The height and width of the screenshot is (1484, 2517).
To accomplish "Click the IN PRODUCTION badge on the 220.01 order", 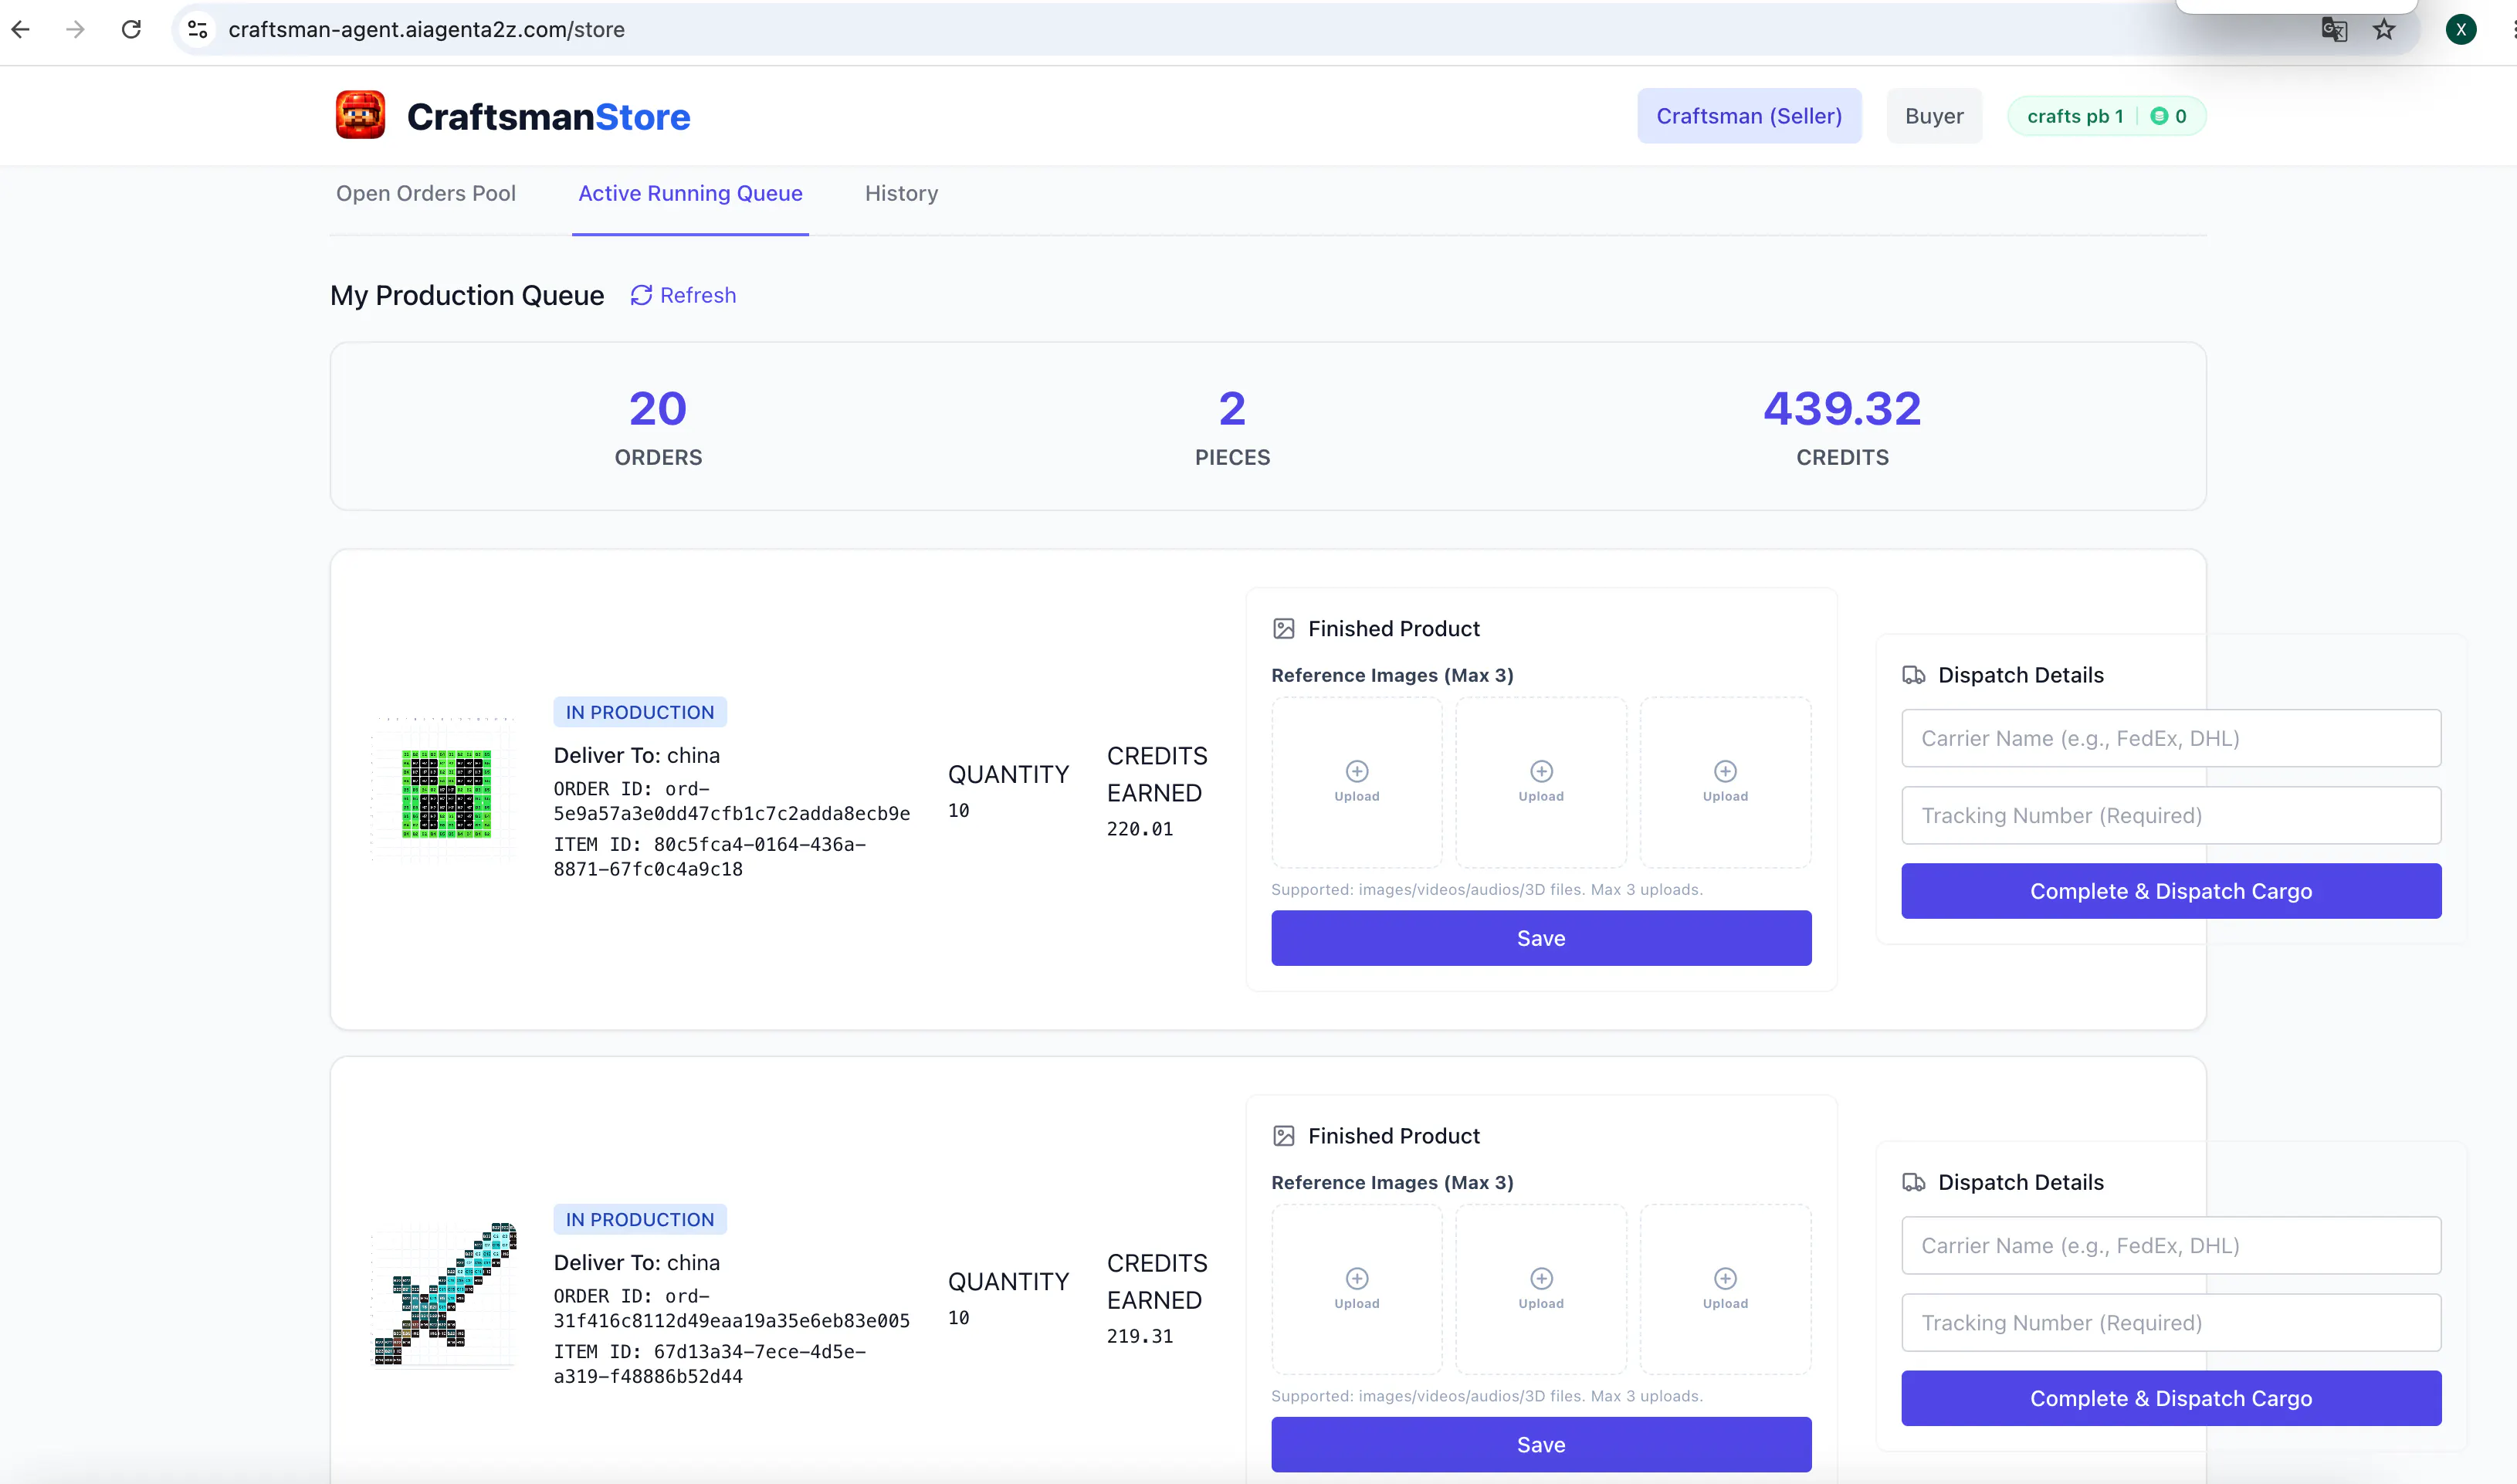I will pyautogui.click(x=640, y=712).
